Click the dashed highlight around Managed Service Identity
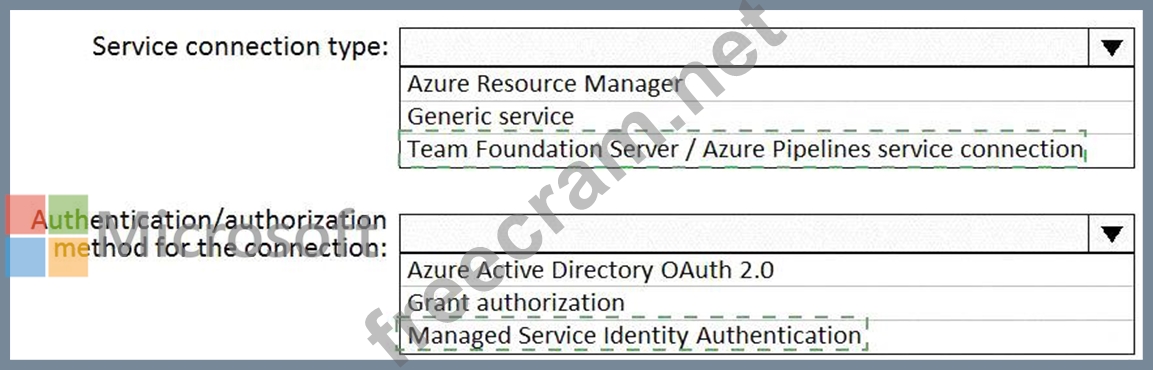1153x370 pixels. click(x=632, y=335)
